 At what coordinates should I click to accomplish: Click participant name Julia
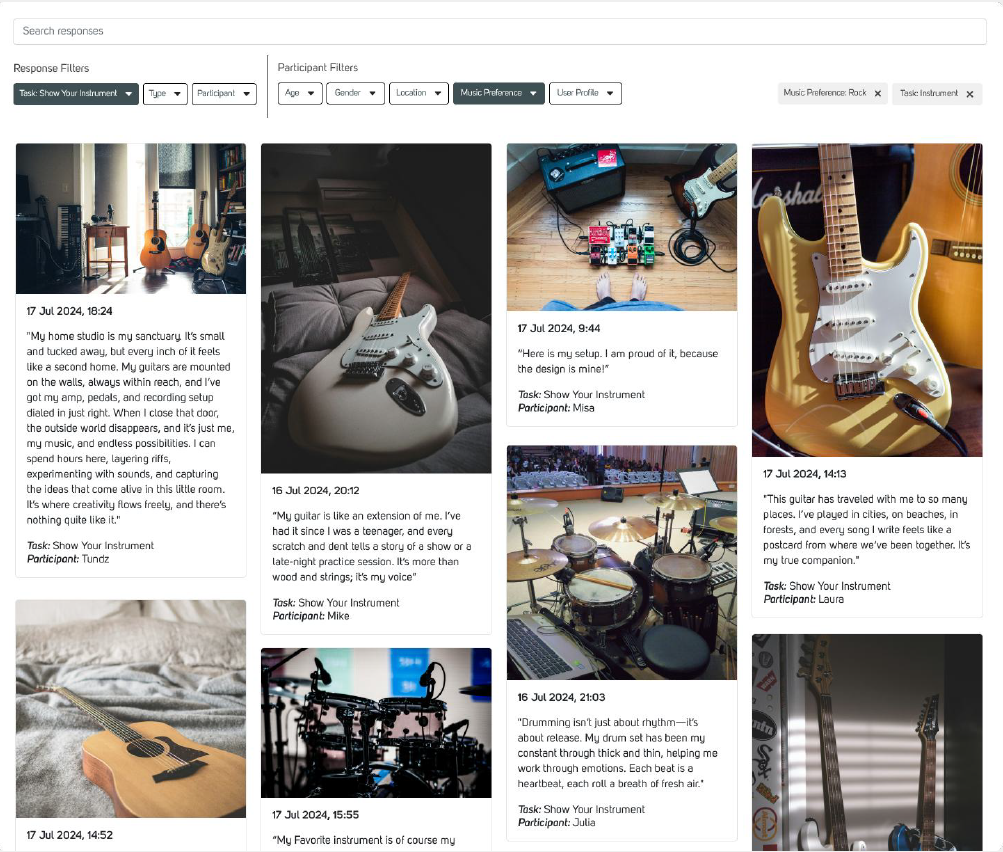(x=584, y=823)
